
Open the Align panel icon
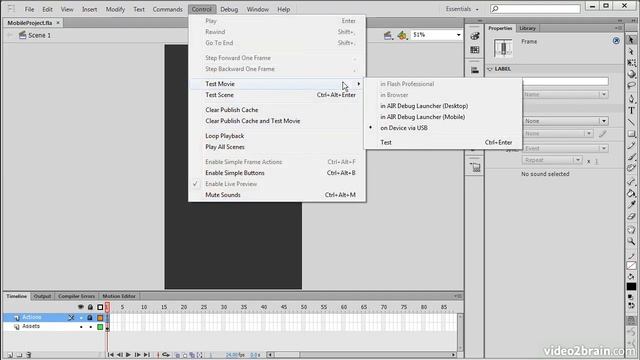point(475,70)
